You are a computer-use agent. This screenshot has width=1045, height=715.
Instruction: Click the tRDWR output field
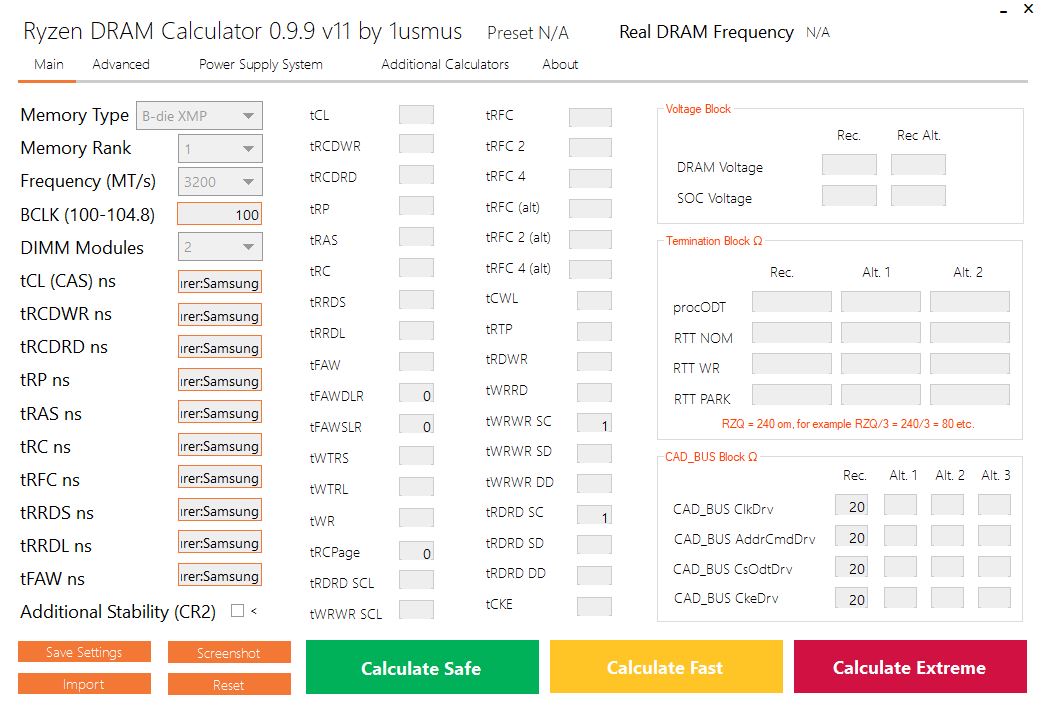tap(594, 361)
